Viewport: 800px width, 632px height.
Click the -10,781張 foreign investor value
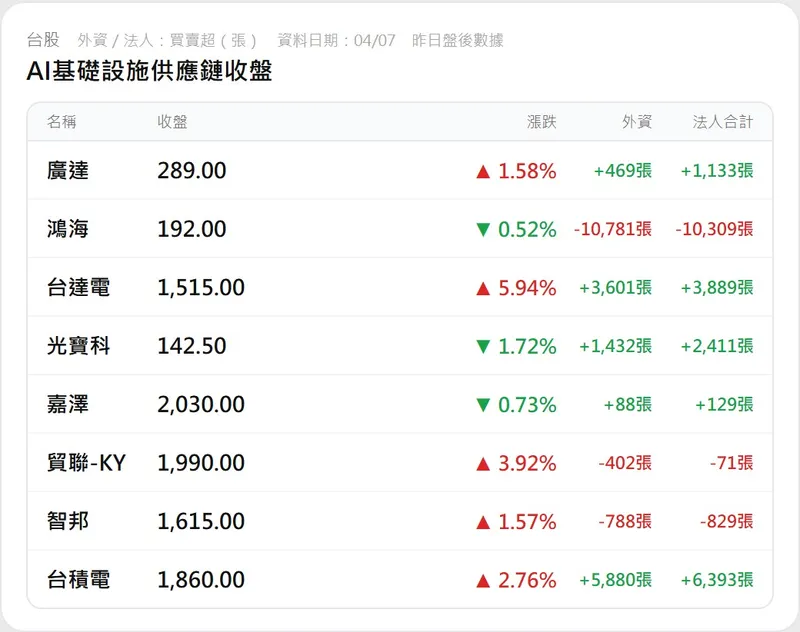[x=613, y=230]
